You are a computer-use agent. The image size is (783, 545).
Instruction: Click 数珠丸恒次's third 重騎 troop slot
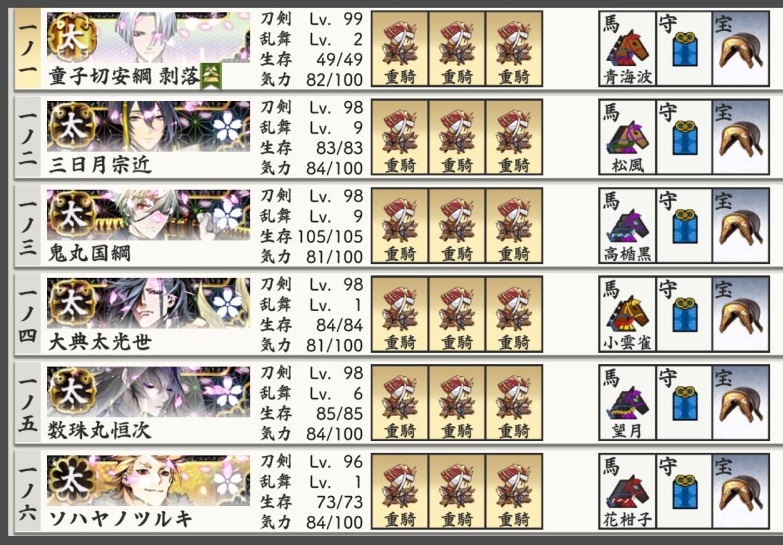click(x=514, y=403)
